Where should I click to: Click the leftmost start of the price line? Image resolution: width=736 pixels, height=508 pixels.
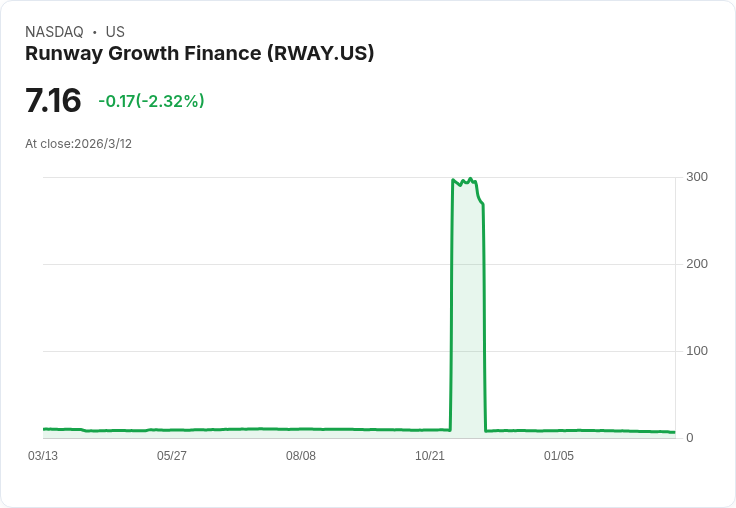pos(44,429)
